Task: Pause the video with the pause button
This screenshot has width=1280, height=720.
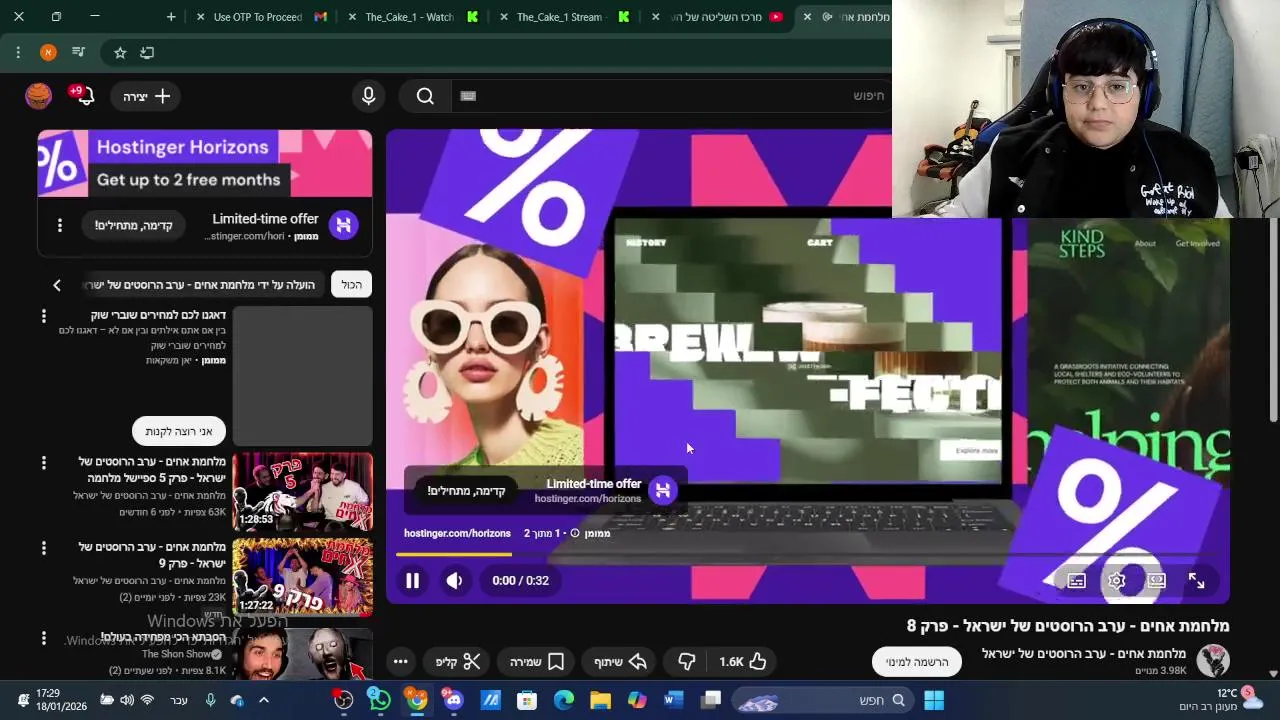Action: click(x=412, y=580)
